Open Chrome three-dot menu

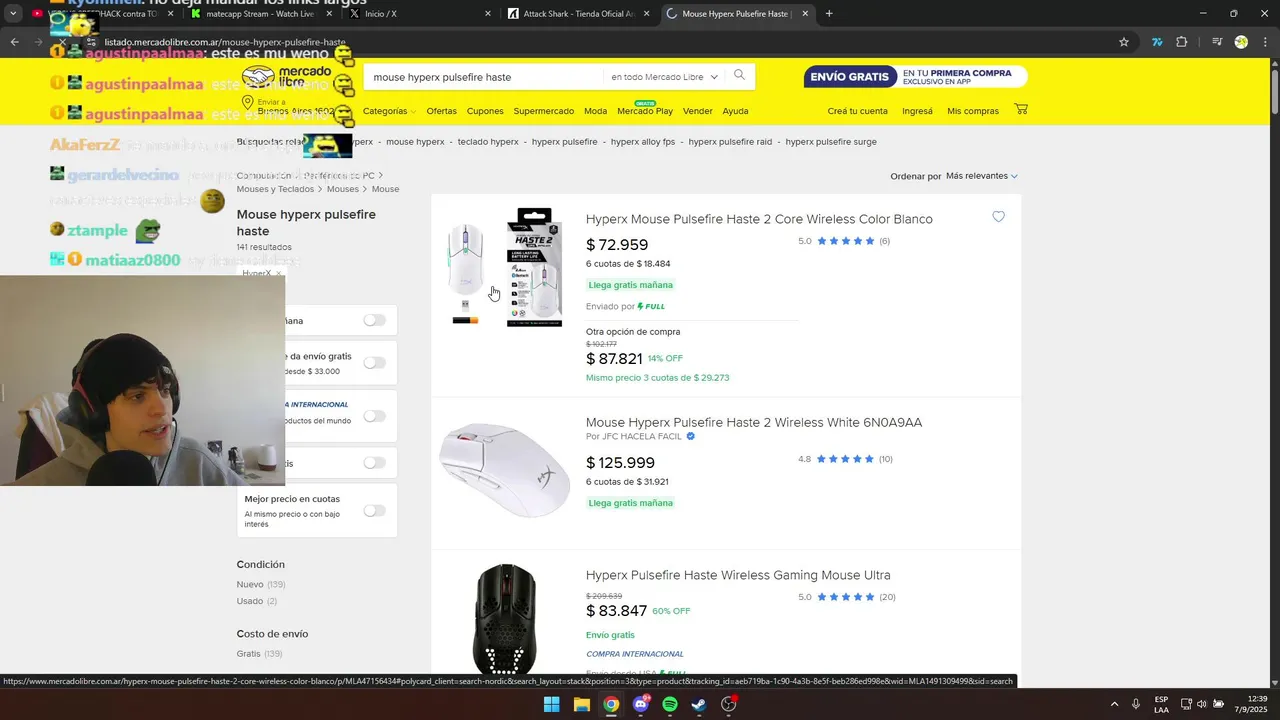(x=1265, y=42)
